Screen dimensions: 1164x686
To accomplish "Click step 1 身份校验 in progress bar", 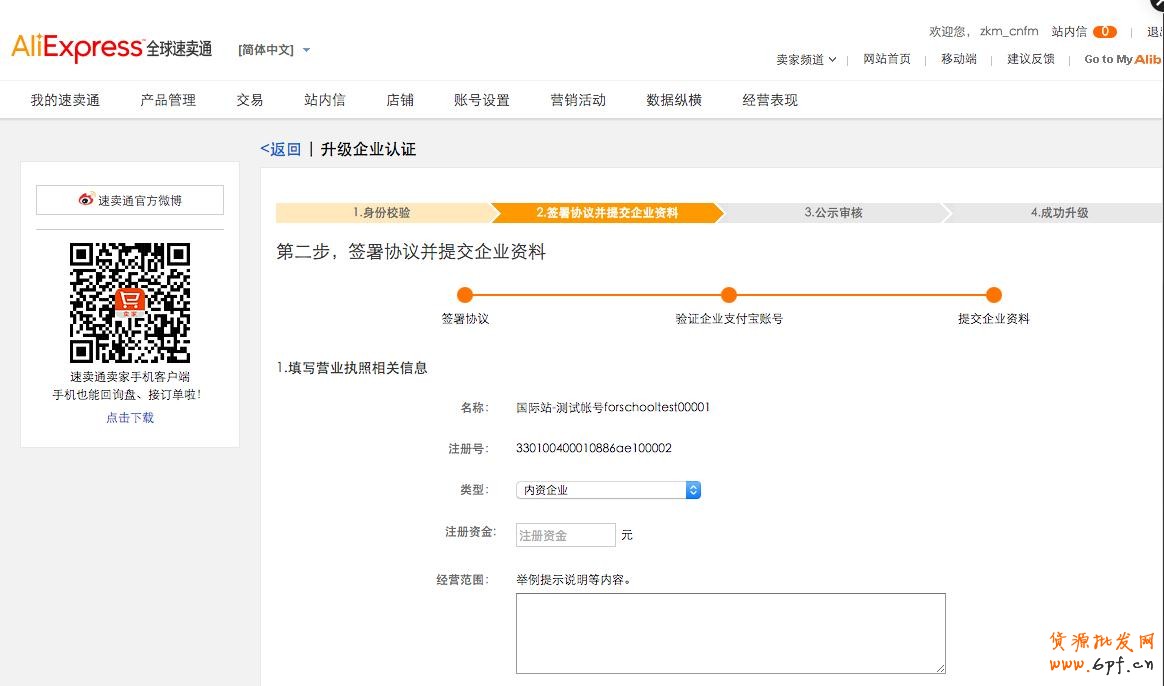I will [381, 213].
